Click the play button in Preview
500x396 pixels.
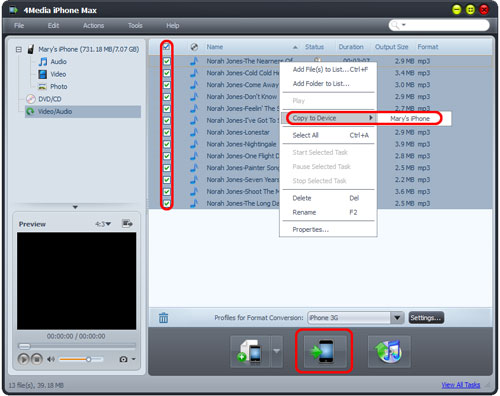point(23,359)
